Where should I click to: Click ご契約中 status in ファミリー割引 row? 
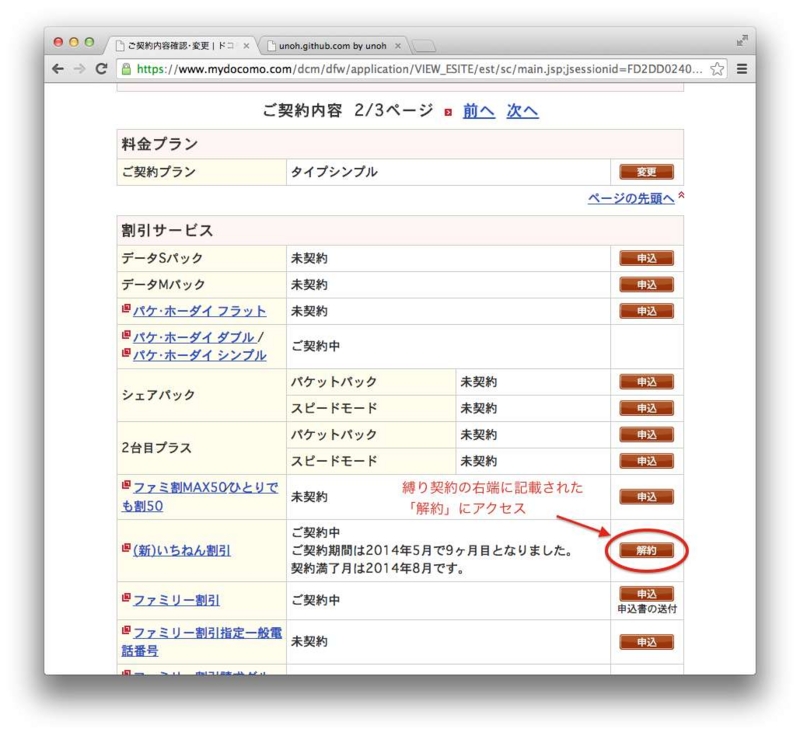tap(315, 600)
